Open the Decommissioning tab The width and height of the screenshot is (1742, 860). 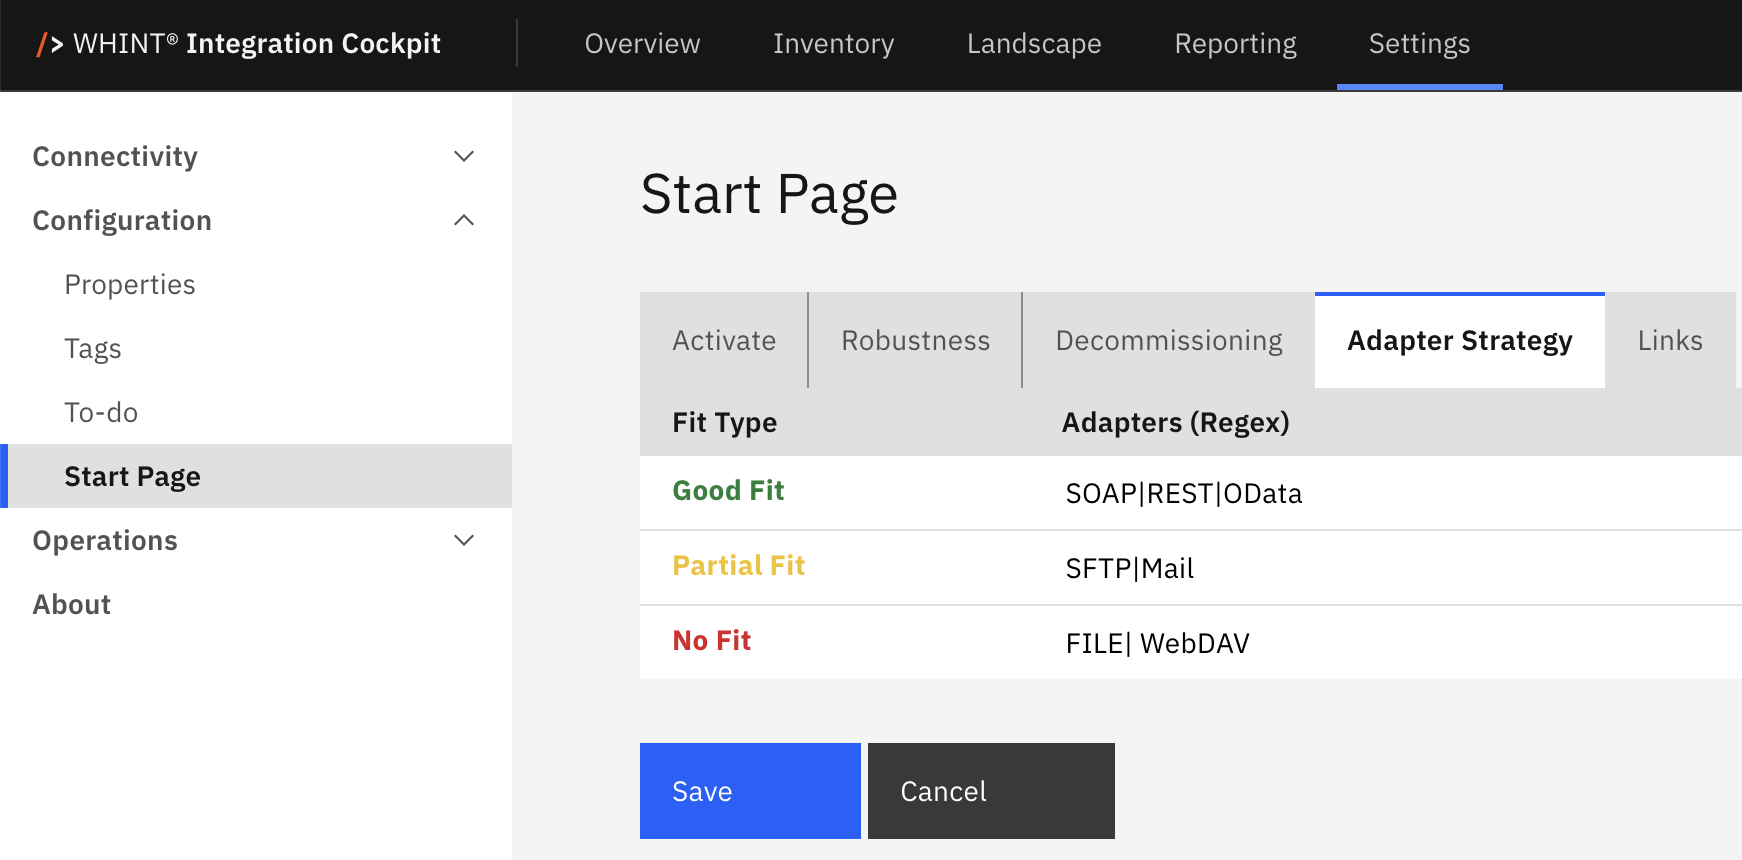tap(1169, 340)
